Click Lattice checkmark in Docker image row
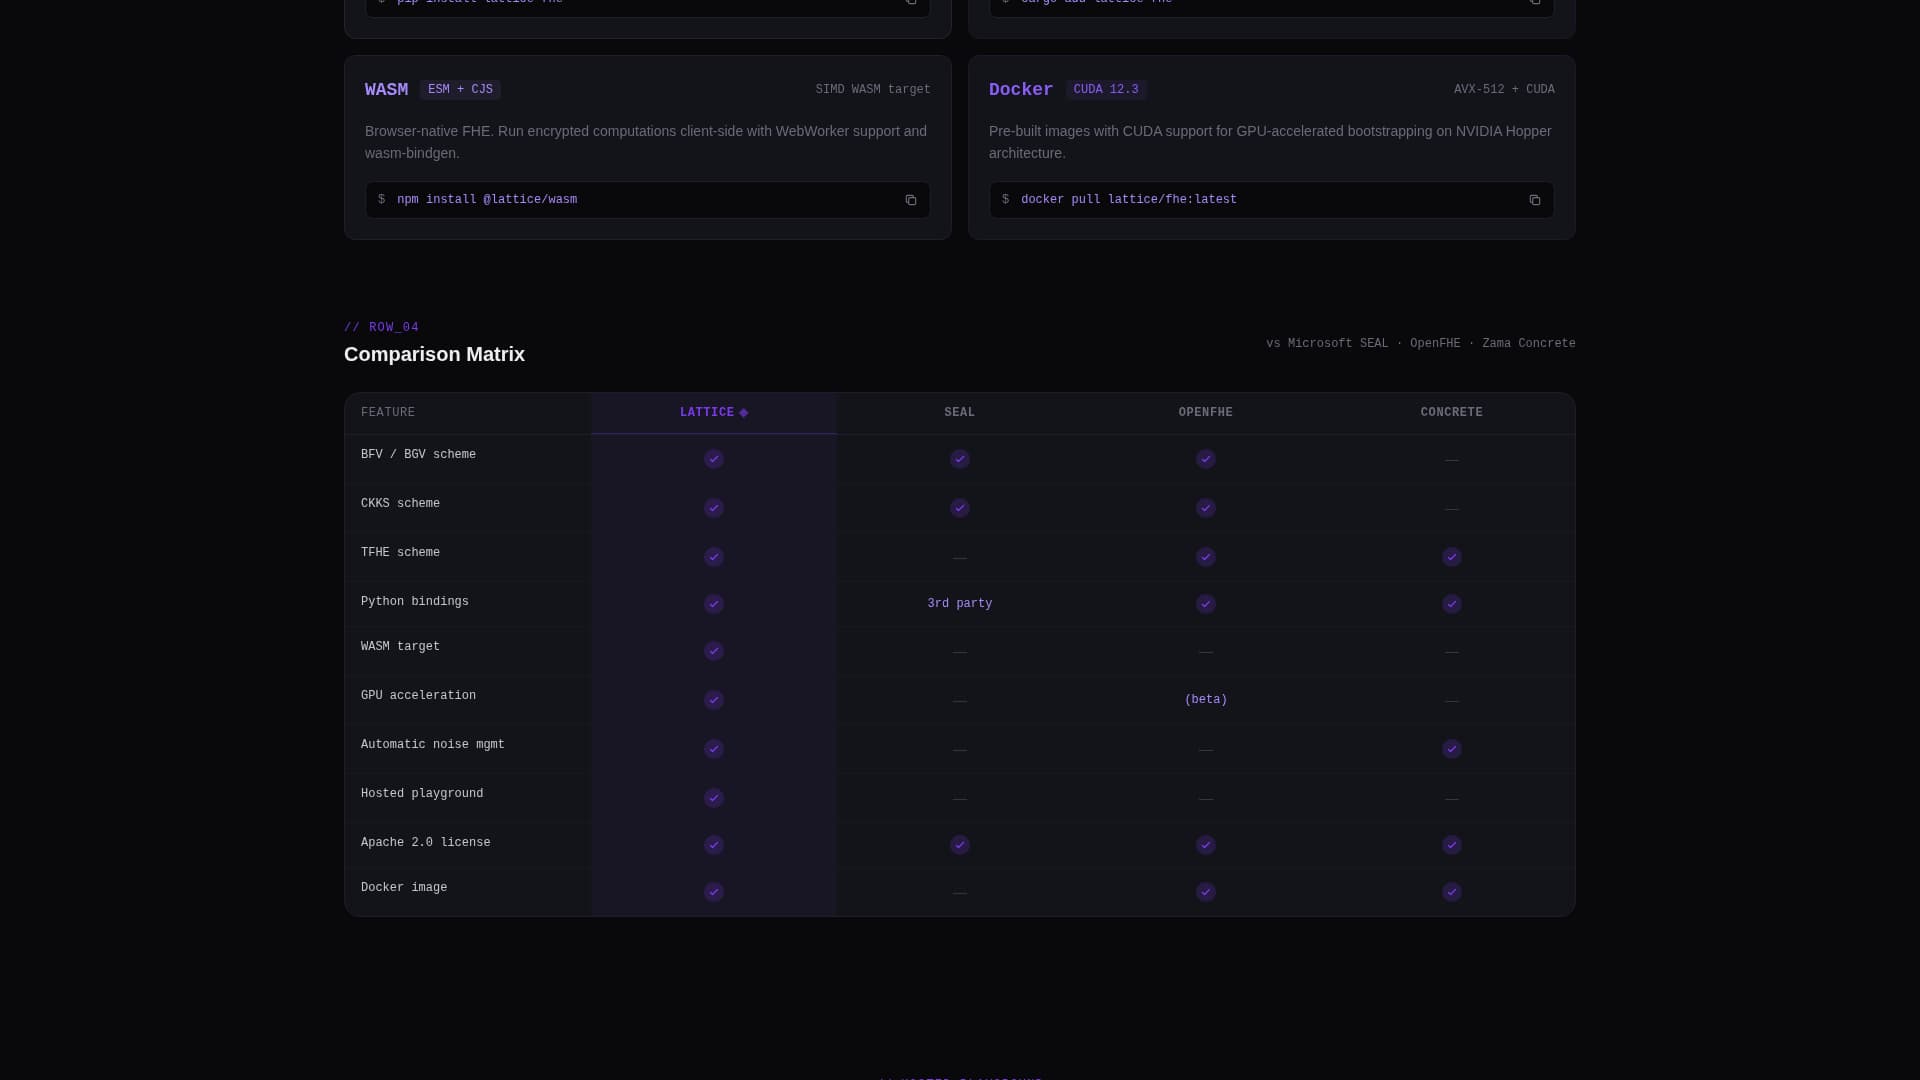The height and width of the screenshot is (1080, 1920). (714, 892)
